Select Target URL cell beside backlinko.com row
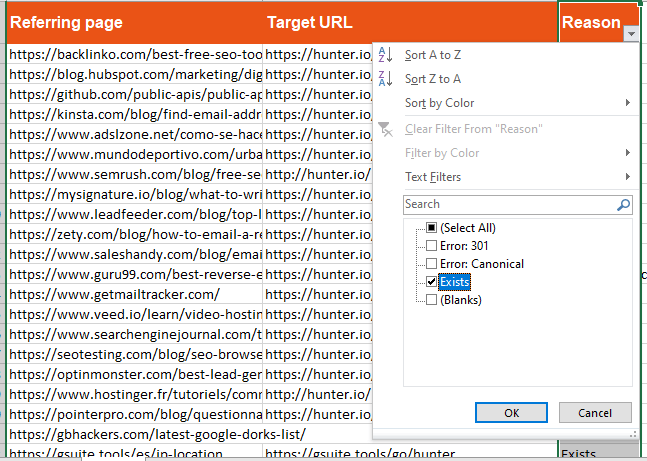Image resolution: width=647 pixels, height=461 pixels. click(318, 54)
